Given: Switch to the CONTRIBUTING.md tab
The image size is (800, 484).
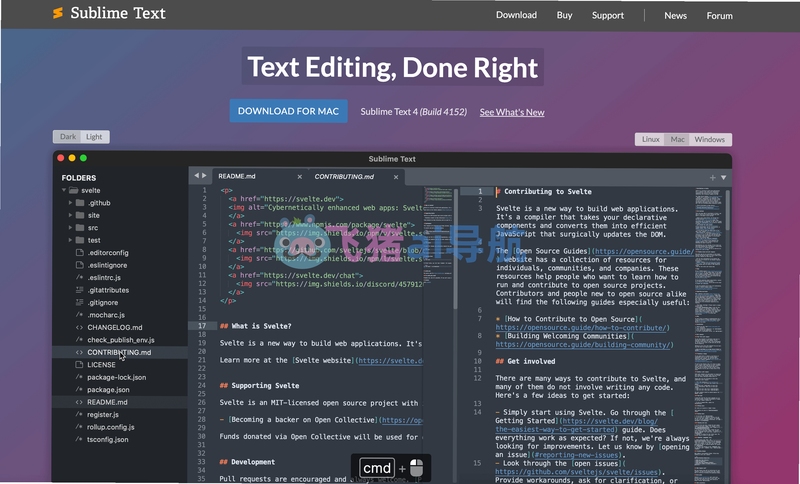Looking at the screenshot, I should 344,176.
